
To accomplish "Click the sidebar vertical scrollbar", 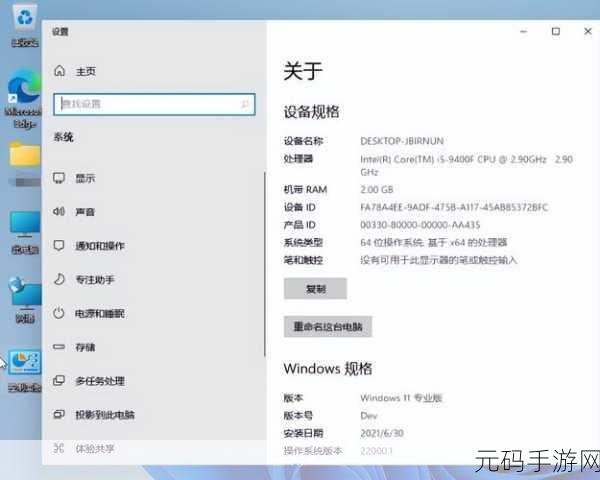I will 264,264.
